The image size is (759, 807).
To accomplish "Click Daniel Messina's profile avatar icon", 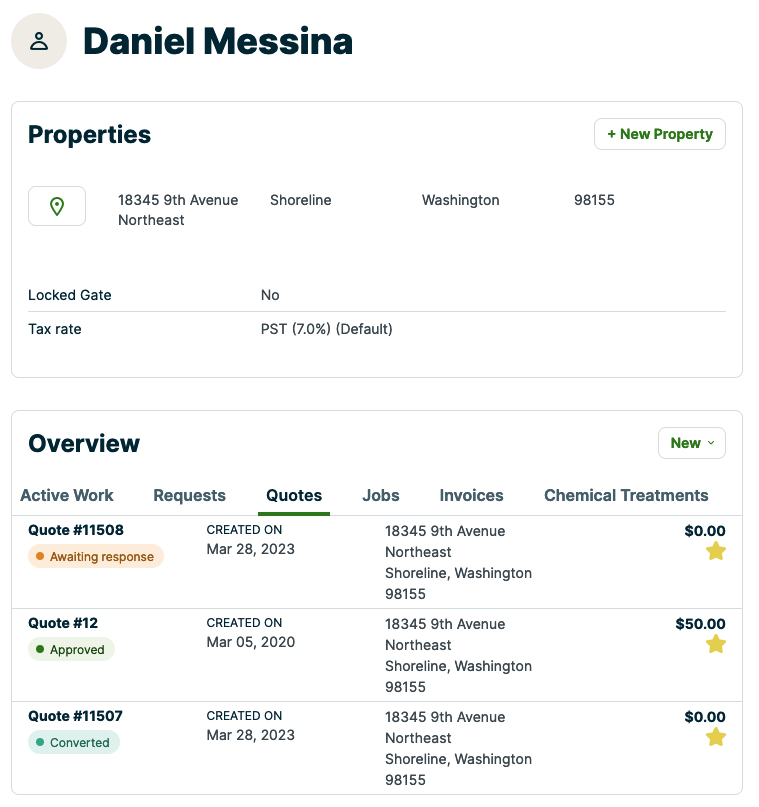I will click(x=38, y=41).
